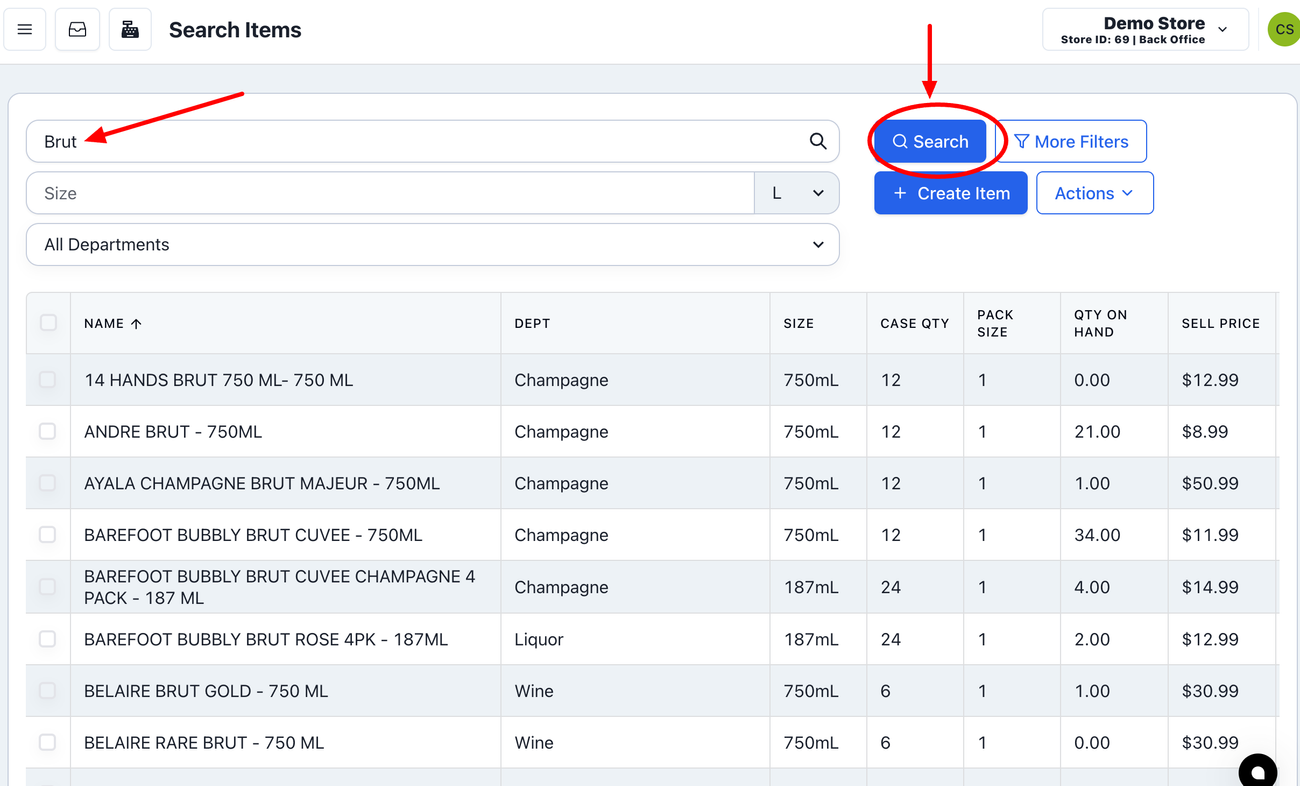Click the CS user avatar
This screenshot has width=1300, height=786.
1283,30
